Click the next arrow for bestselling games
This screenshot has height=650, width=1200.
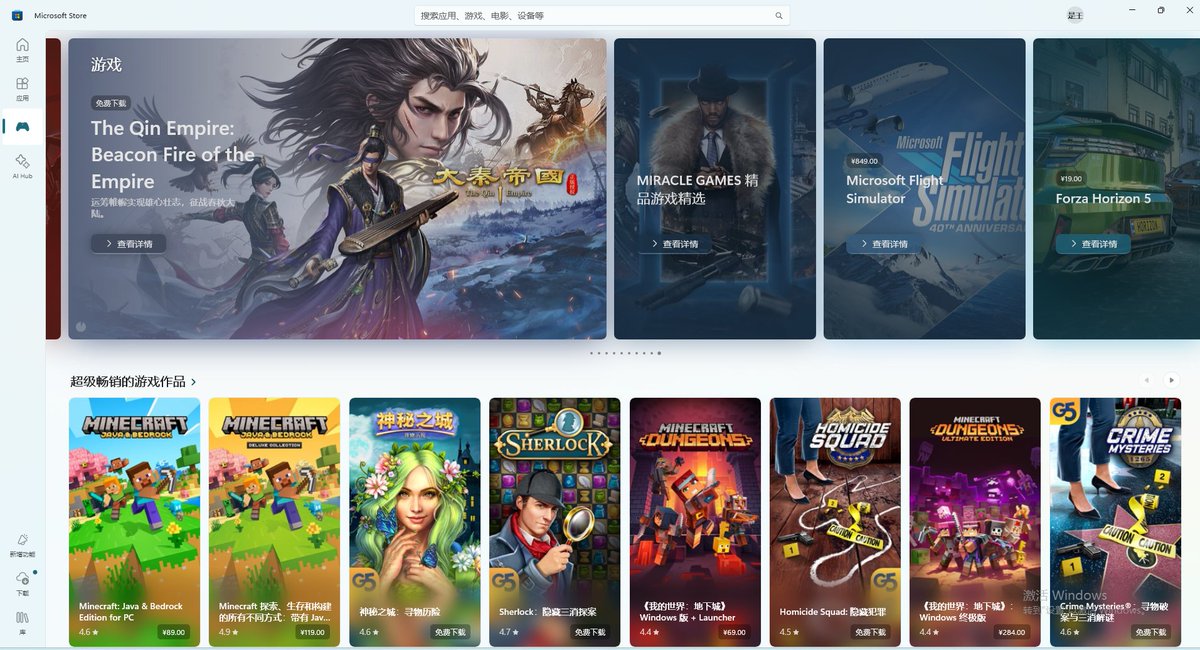point(1170,380)
